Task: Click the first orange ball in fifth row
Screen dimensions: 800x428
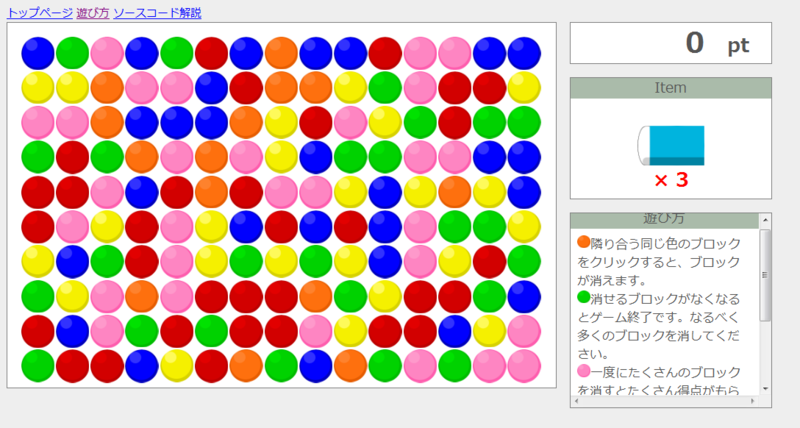Action: (211, 192)
